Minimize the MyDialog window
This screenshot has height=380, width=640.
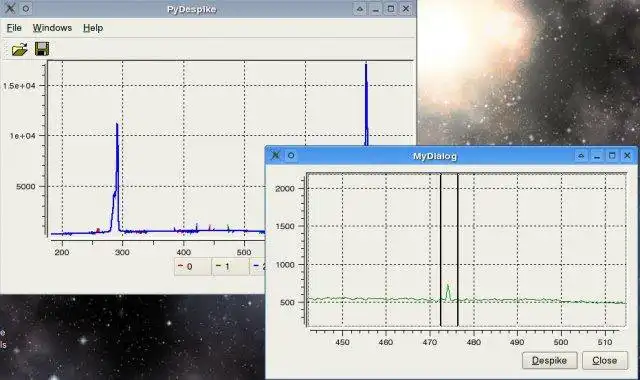[596, 156]
